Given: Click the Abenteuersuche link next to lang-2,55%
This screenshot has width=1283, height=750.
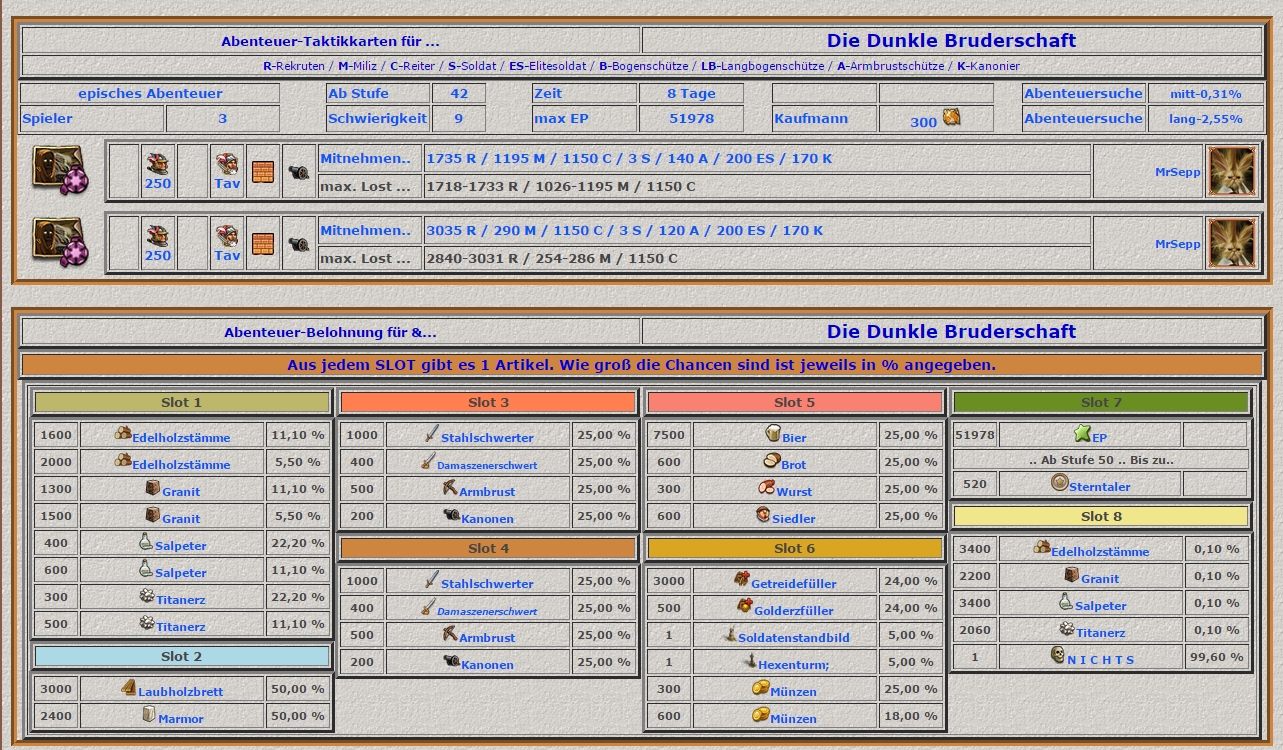Looking at the screenshot, I should pos(1083,118).
